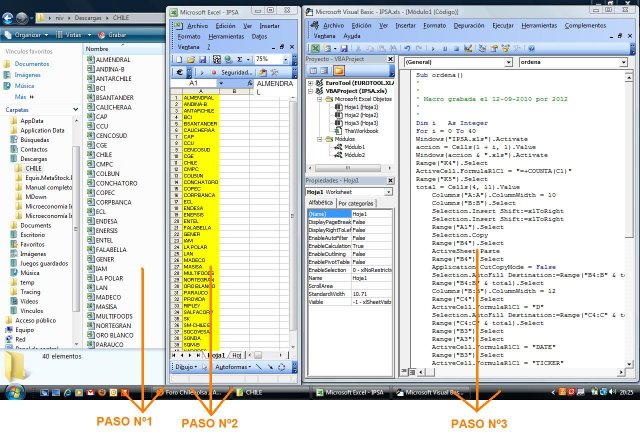
Task: Open the Object Browser icon in VBA toolbar
Action: coord(506,49)
